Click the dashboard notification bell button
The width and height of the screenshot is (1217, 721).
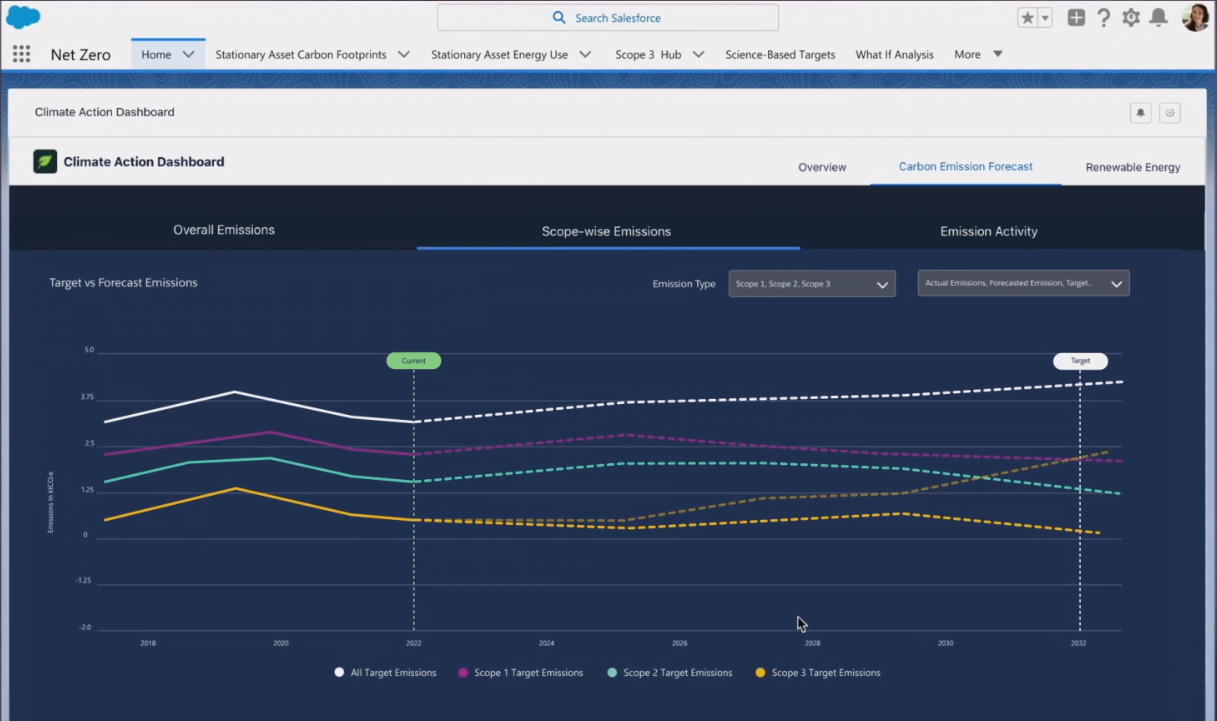click(x=1140, y=113)
